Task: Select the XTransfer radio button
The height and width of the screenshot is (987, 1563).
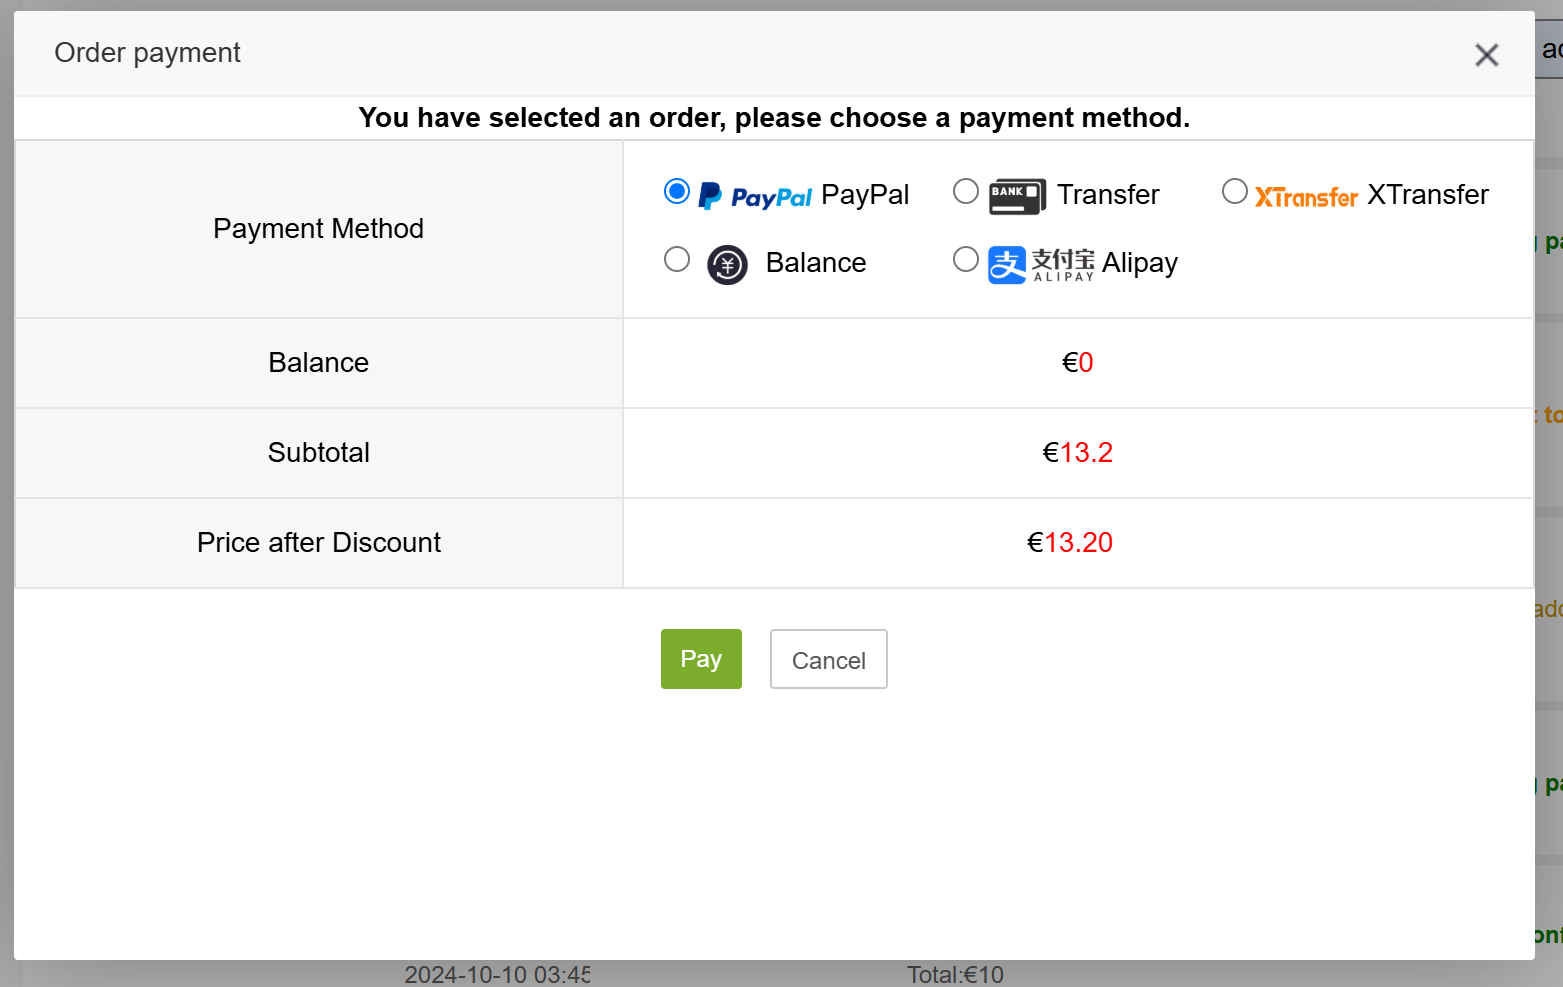Action: [1235, 191]
